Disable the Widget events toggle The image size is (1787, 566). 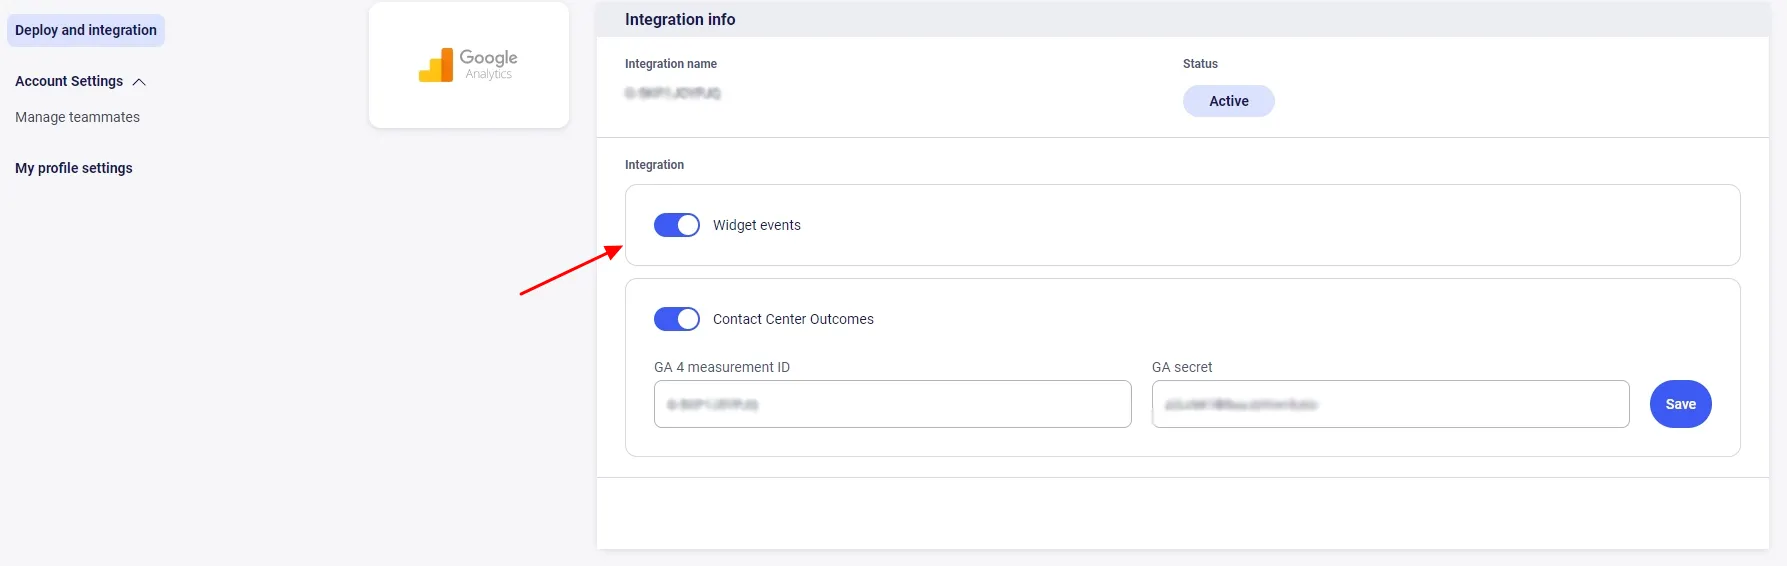coord(676,225)
